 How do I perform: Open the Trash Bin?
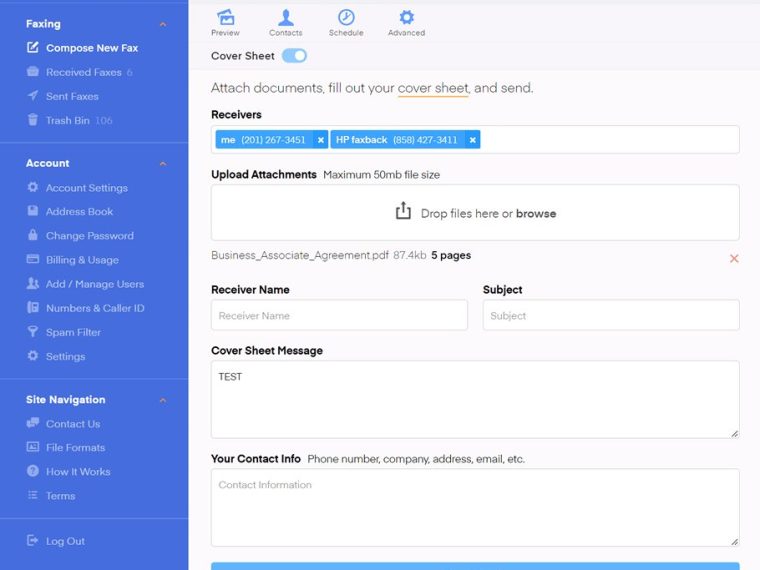pyautogui.click(x=69, y=120)
